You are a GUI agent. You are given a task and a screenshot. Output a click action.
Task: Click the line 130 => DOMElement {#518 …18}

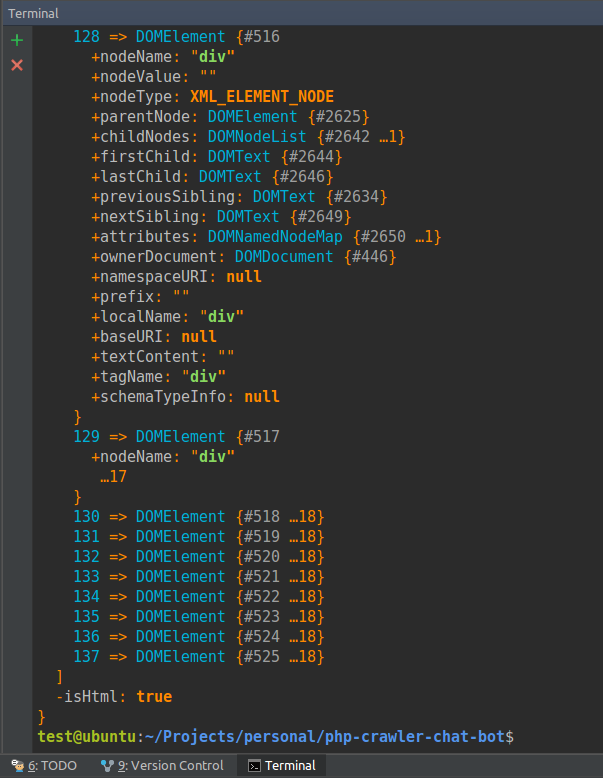[199, 517]
